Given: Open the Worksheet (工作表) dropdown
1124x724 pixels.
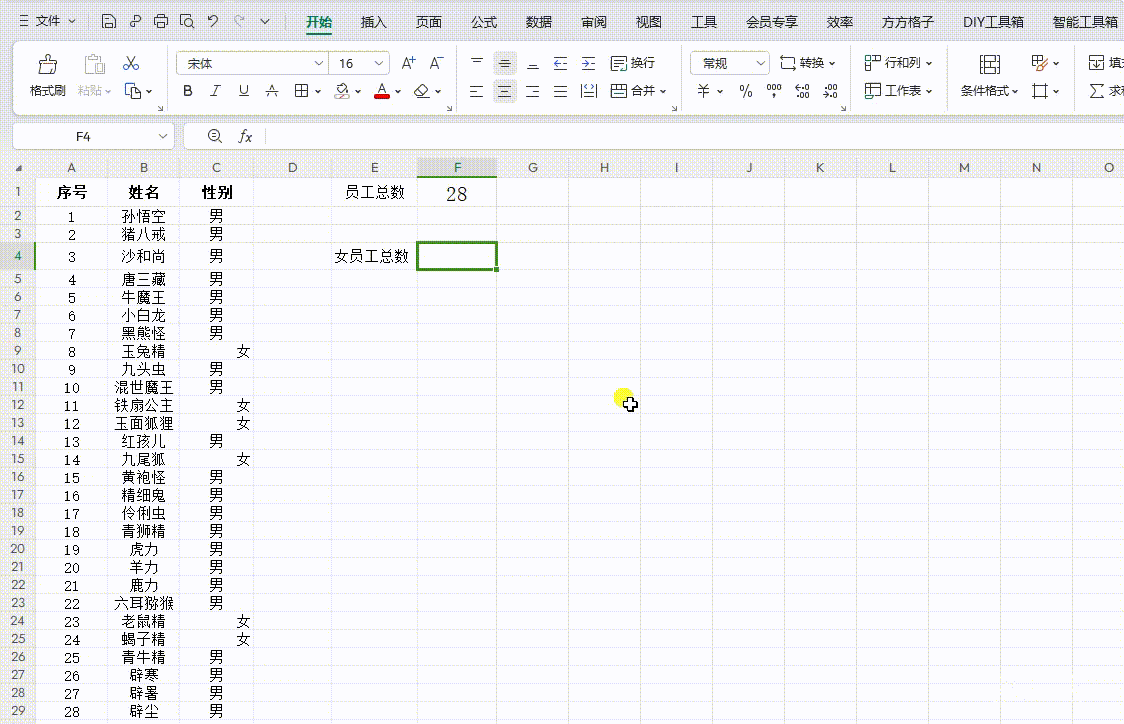Looking at the screenshot, I should point(898,91).
